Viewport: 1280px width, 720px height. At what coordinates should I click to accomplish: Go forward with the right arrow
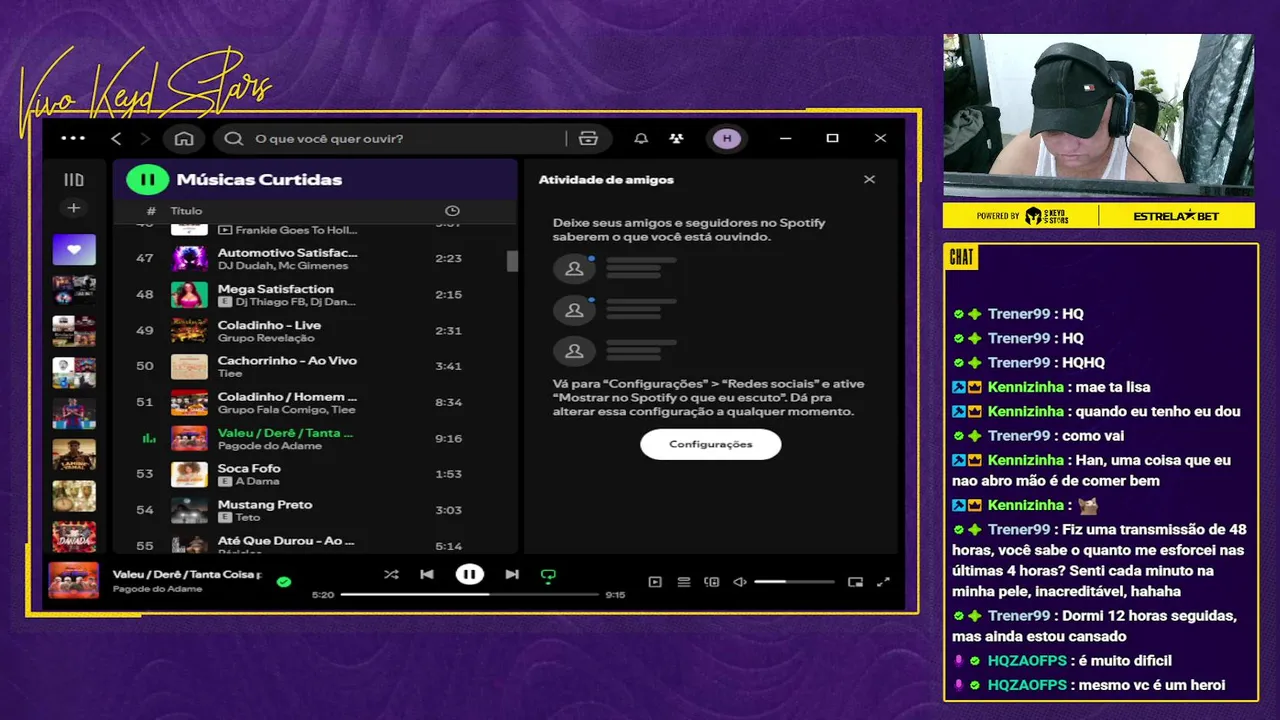145,138
